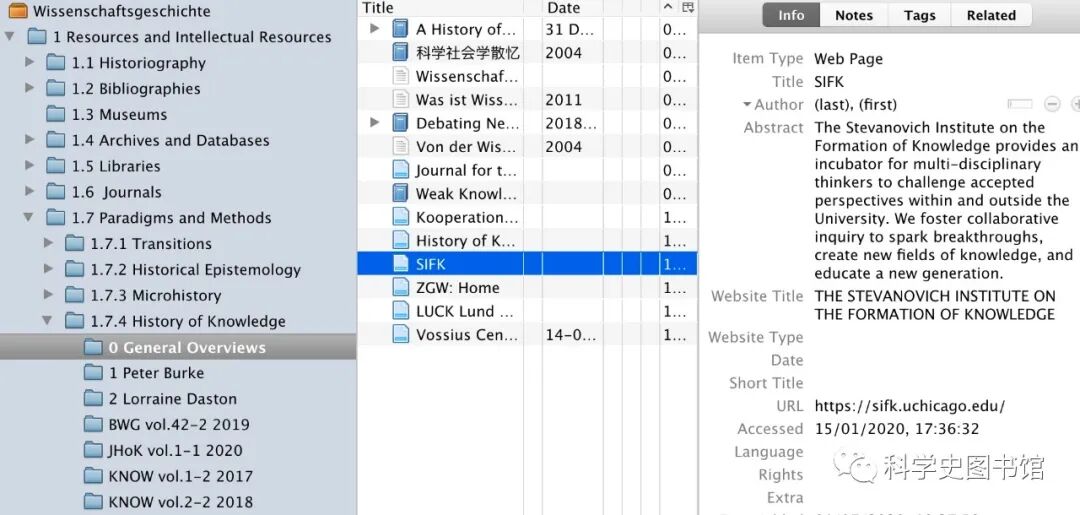Select the 1 Peter Burke folder icon

(93, 372)
